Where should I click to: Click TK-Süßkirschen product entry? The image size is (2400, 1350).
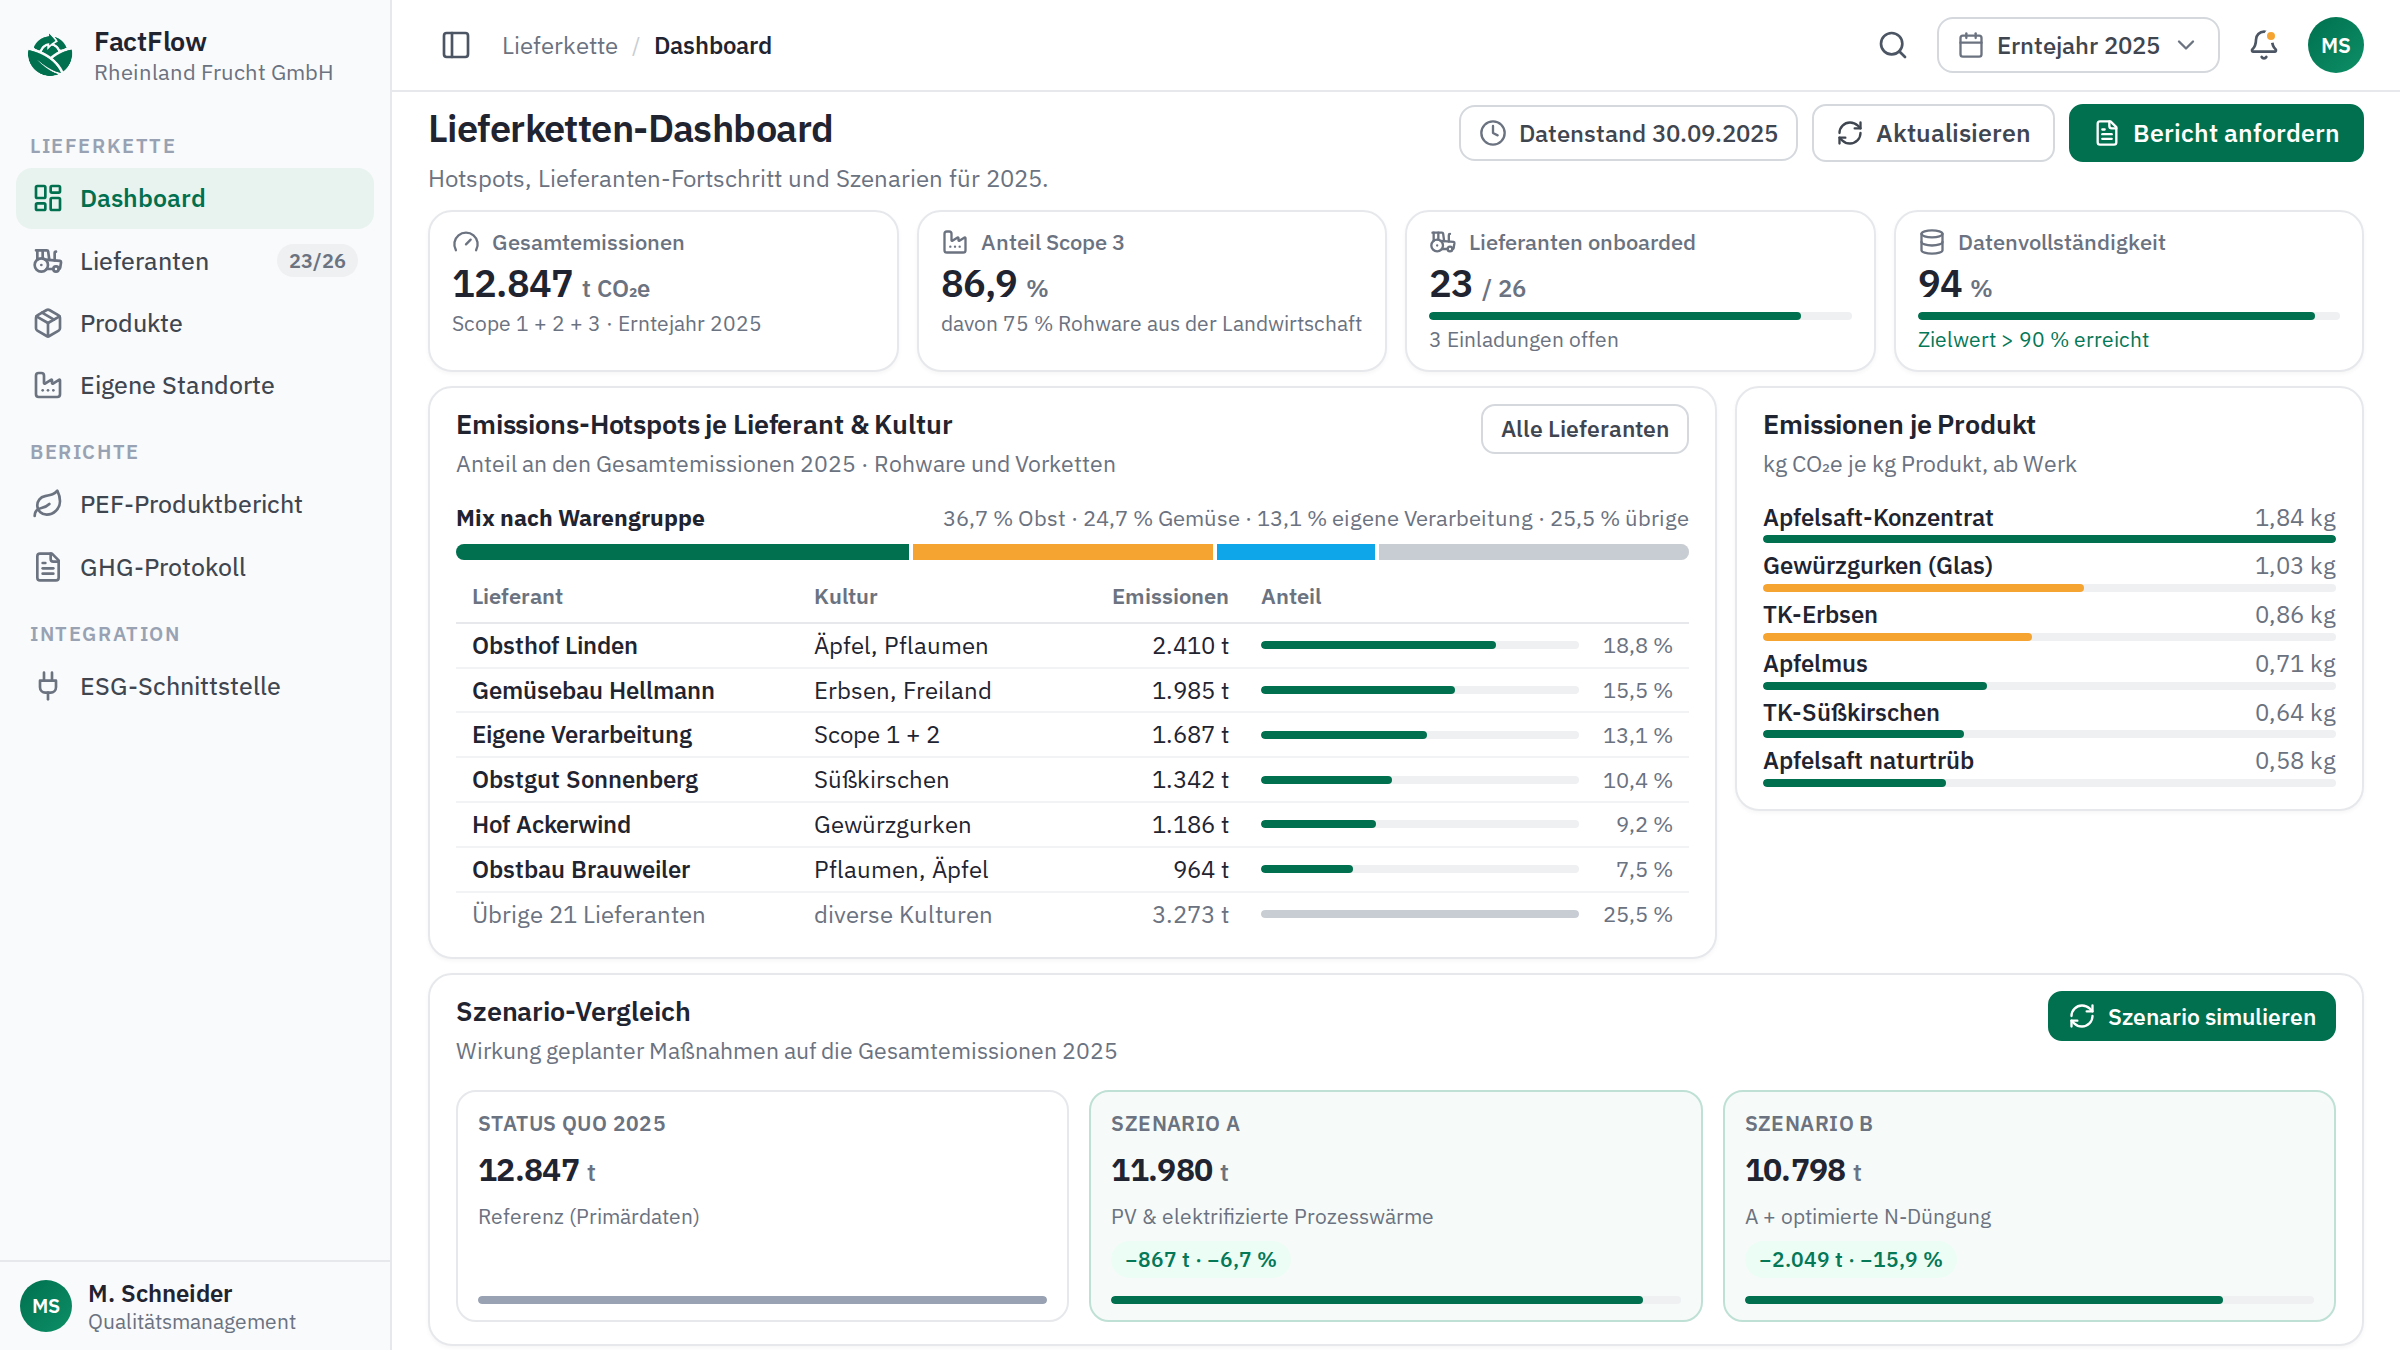click(2049, 718)
